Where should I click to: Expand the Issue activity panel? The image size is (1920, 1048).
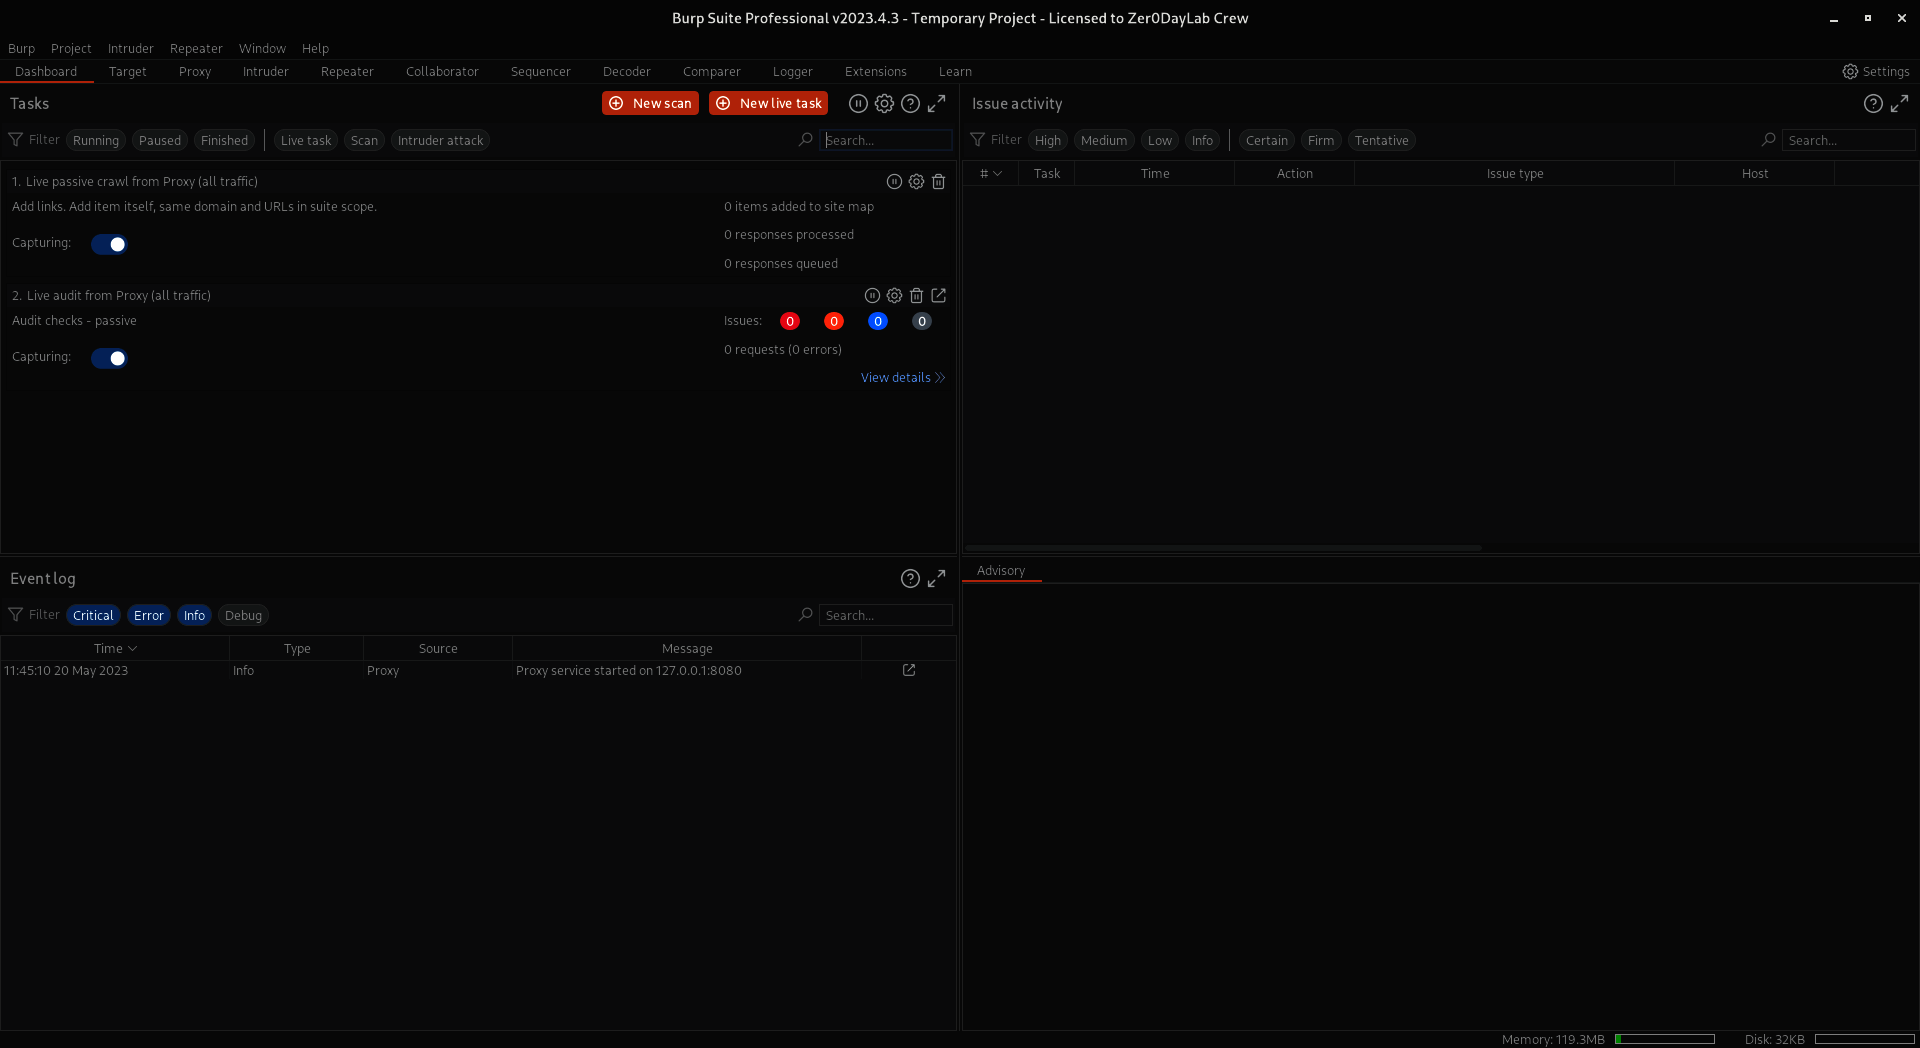(x=1899, y=104)
